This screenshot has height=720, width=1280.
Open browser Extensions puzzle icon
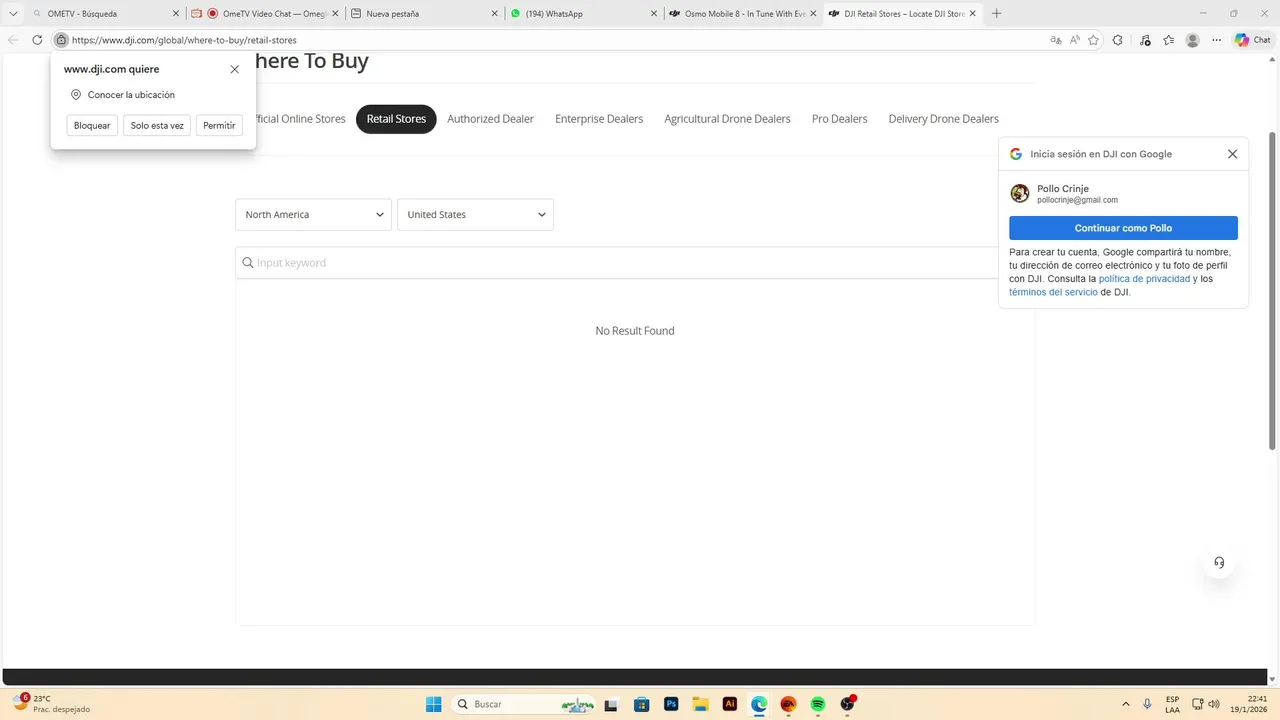point(1118,40)
